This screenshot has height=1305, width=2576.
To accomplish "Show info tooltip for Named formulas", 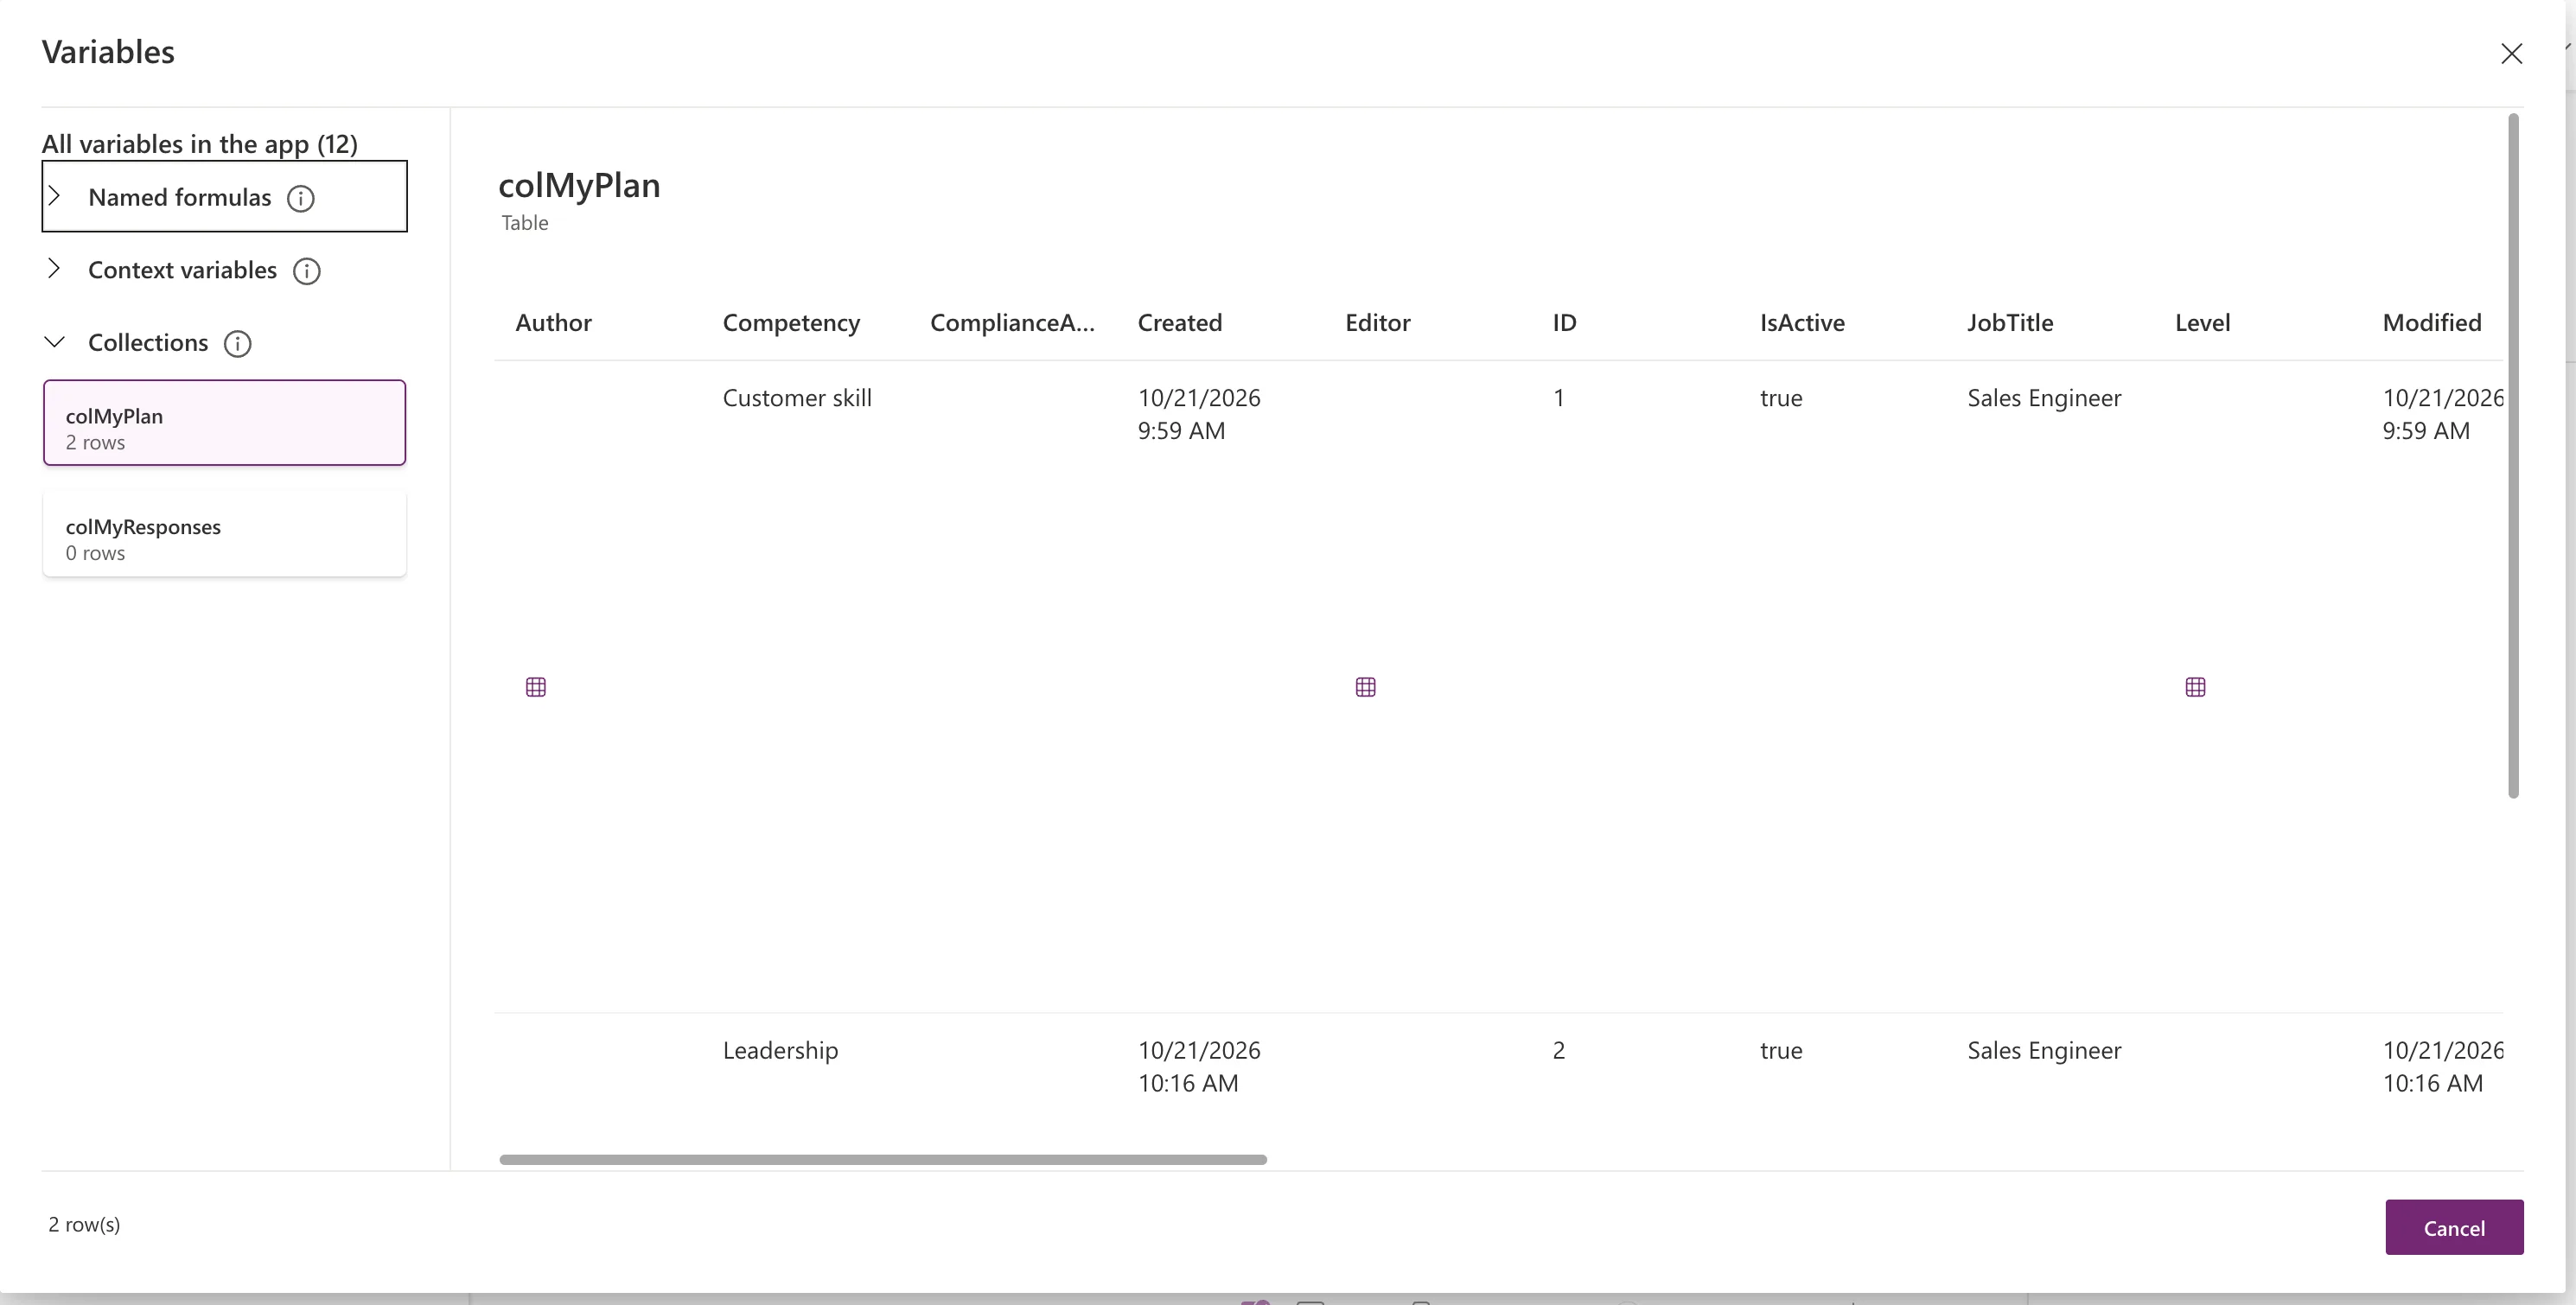I will coord(301,199).
